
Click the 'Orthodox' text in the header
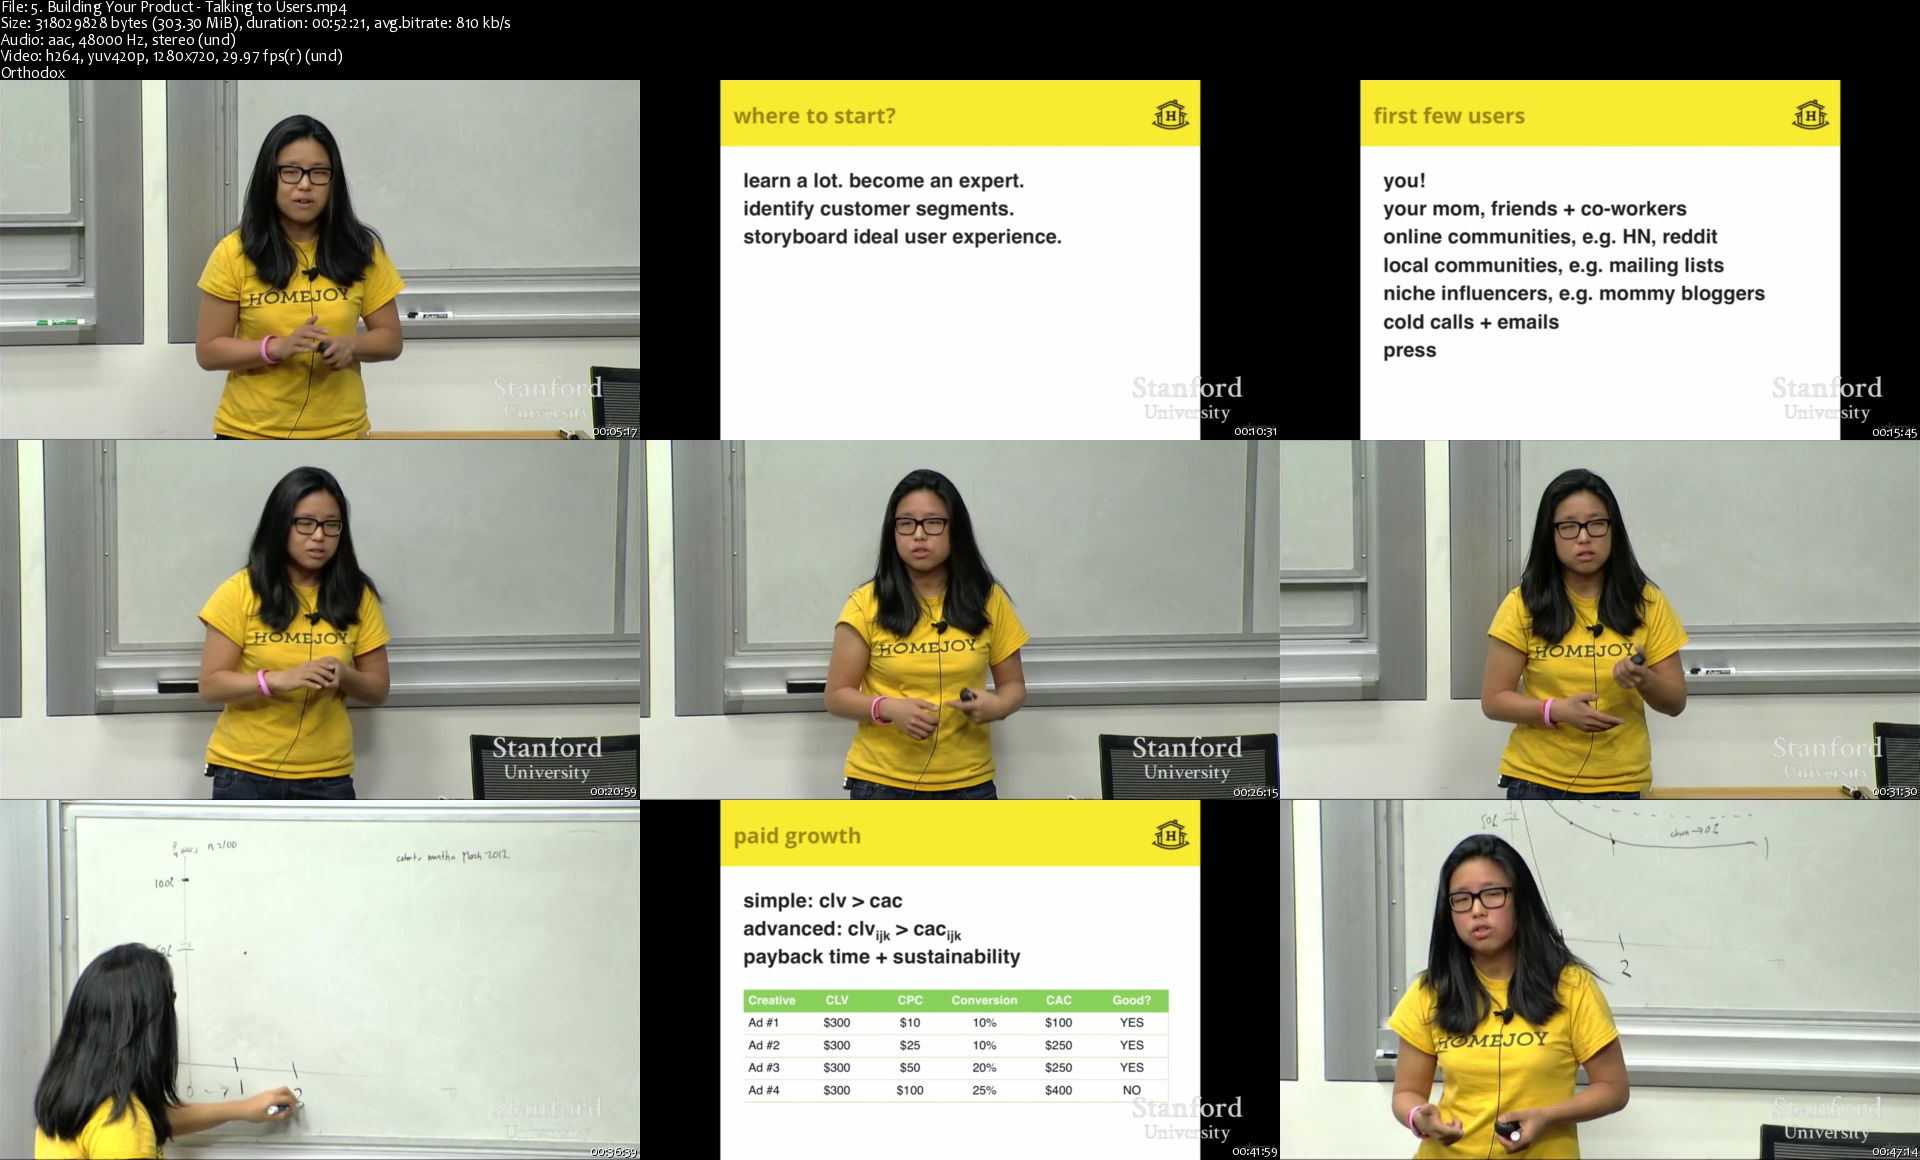[33, 72]
